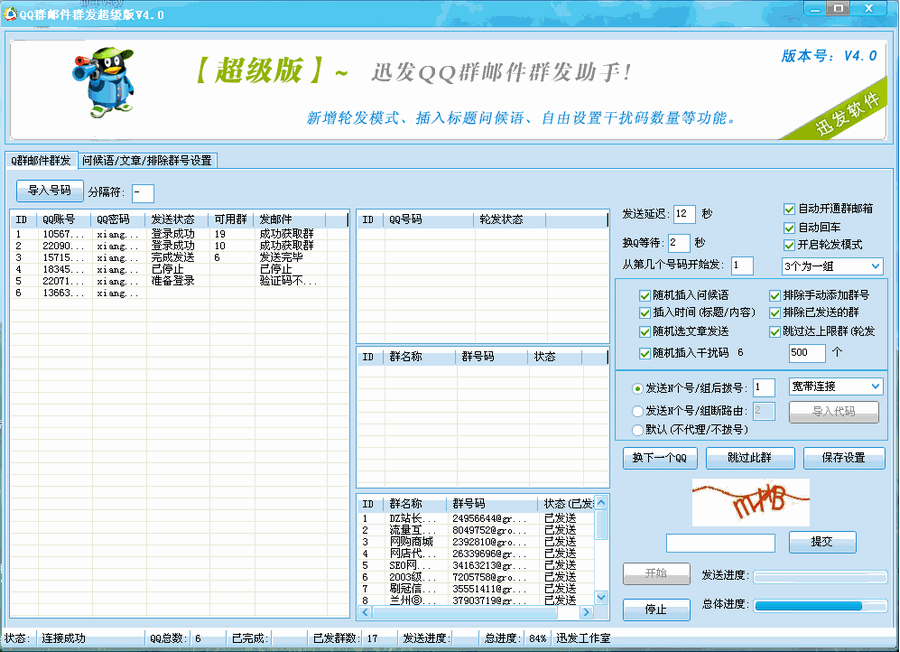Uncheck 开启轮发模式
This screenshot has height=652, width=900.
[x=790, y=245]
